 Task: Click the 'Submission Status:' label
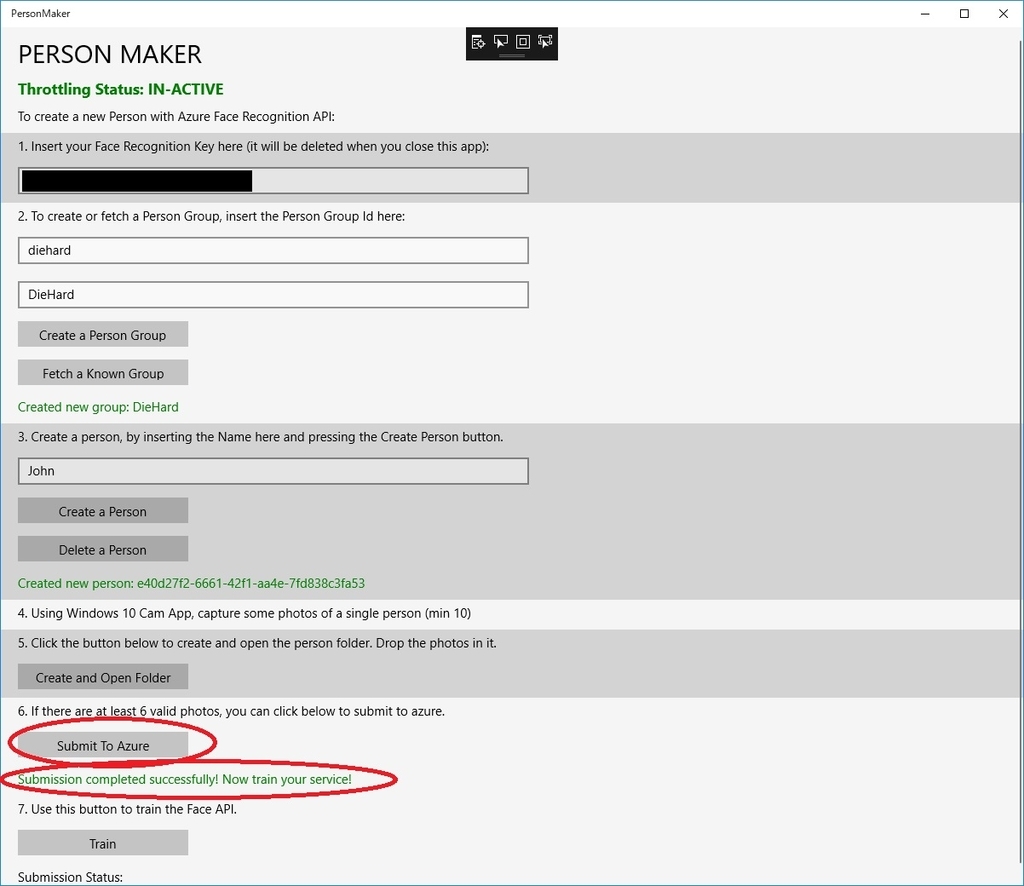click(71, 878)
